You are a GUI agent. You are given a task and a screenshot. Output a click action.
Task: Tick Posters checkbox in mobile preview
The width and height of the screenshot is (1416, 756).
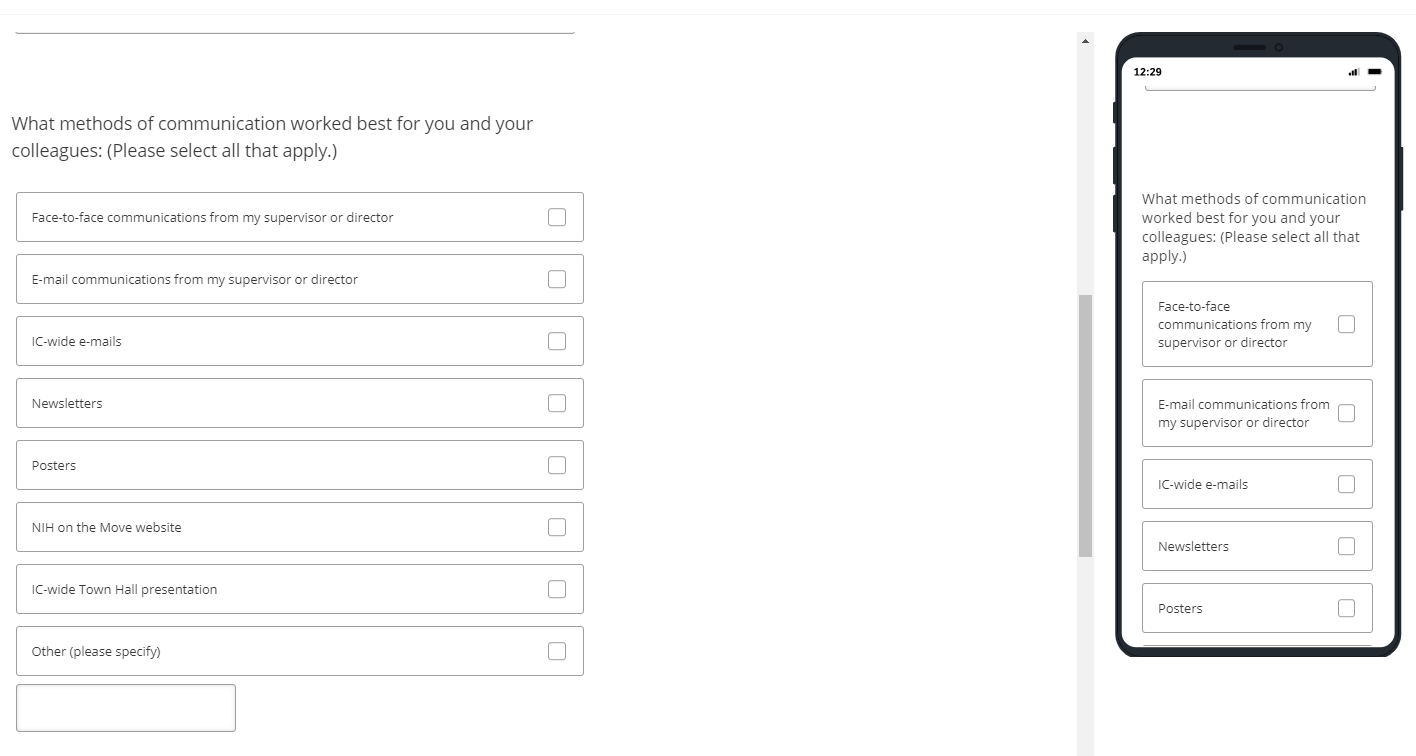coord(1346,608)
